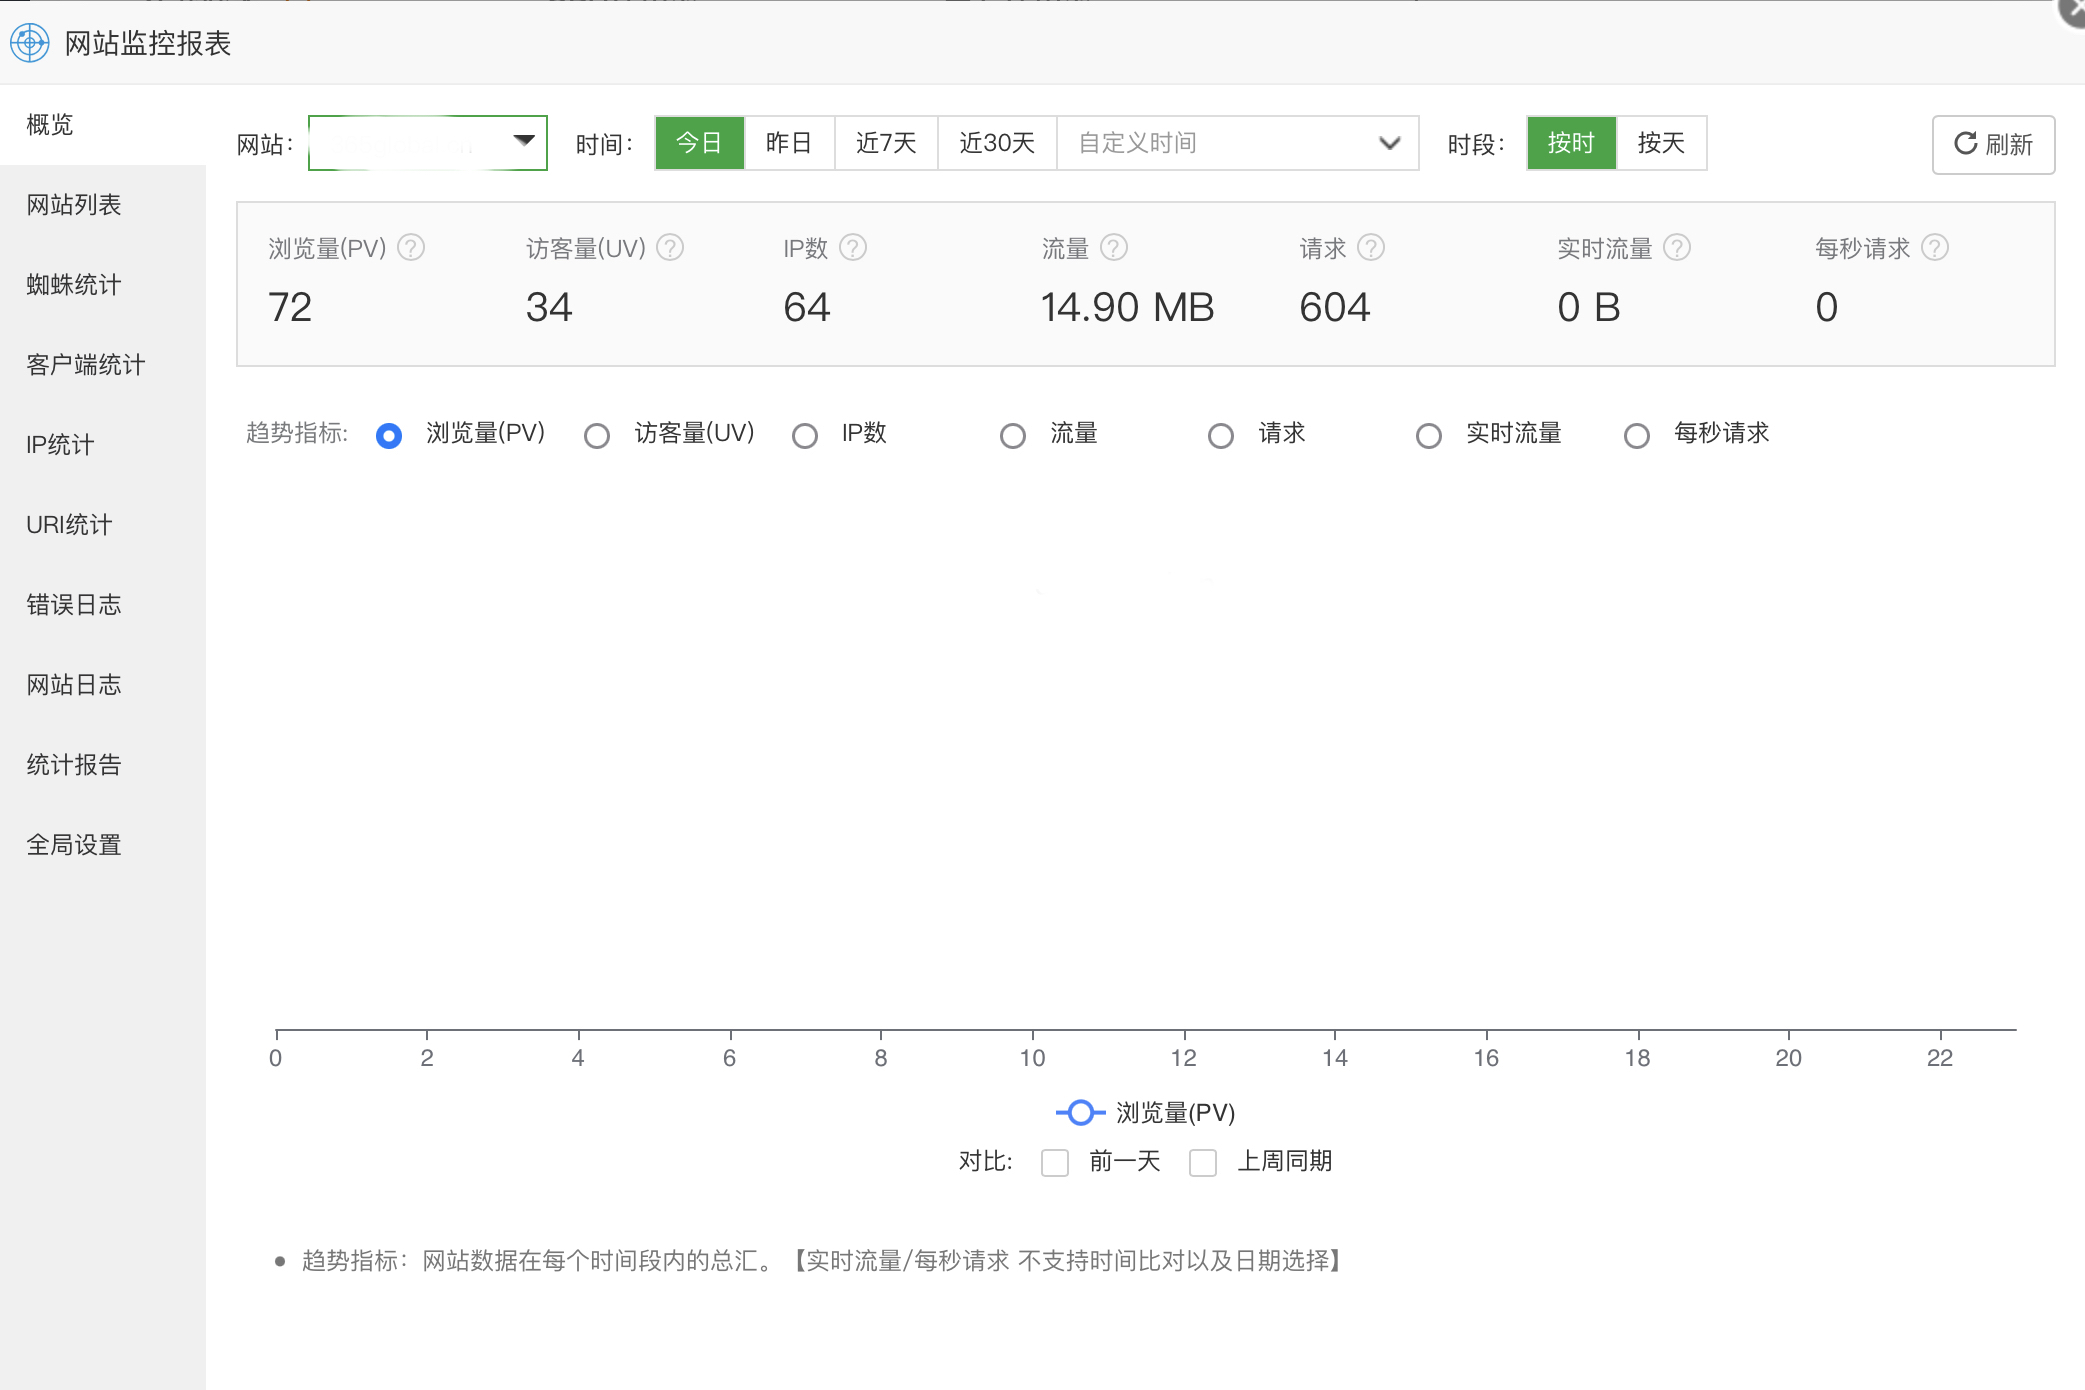The height and width of the screenshot is (1390, 2085).
Task: Switch the period to 按时
Action: click(1571, 143)
